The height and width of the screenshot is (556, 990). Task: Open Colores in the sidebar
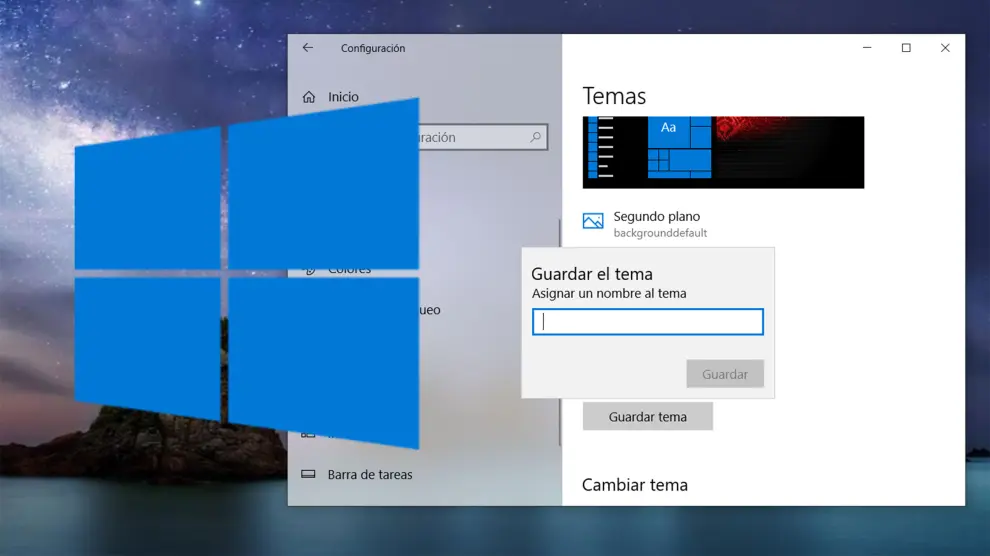point(350,270)
